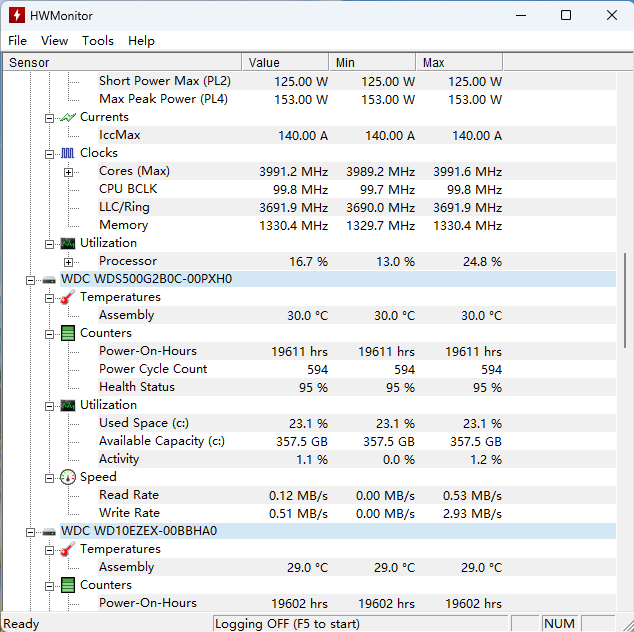Collapse WD10EZEX Temperatures group
The image size is (634, 632).
pos(49,550)
